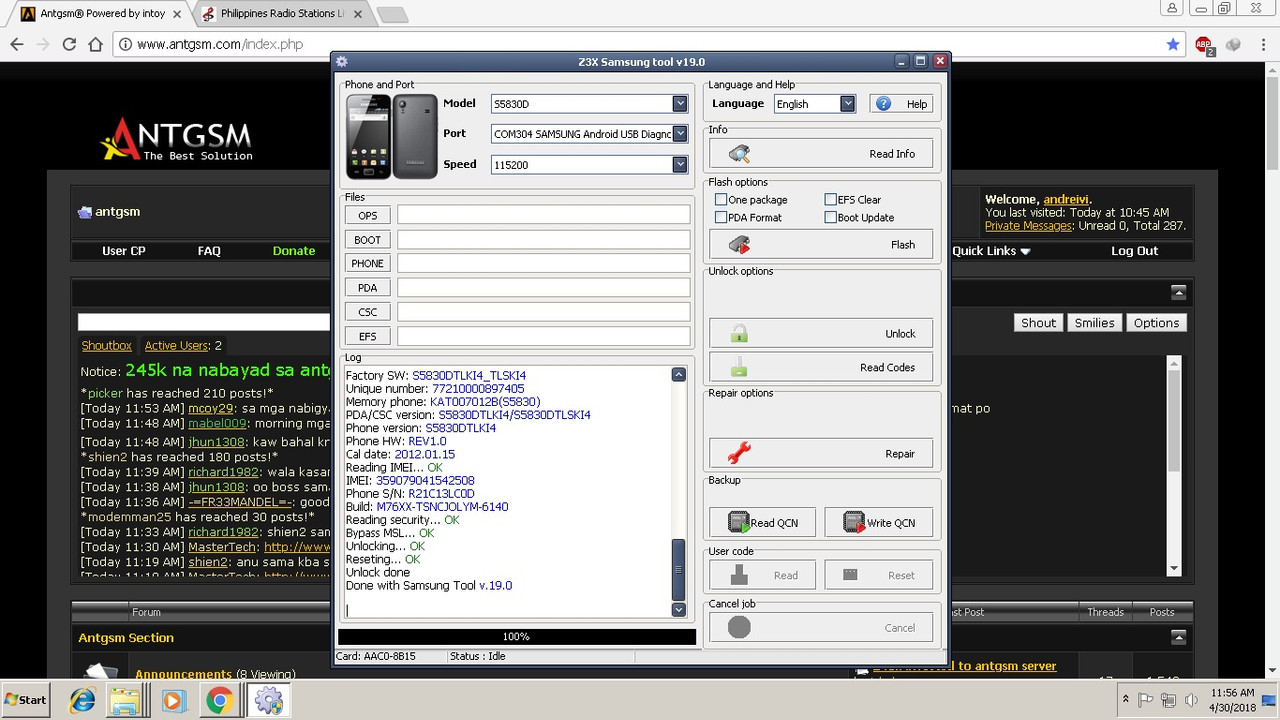
Task: Open User CP in the forum navbar
Action: coord(124,251)
